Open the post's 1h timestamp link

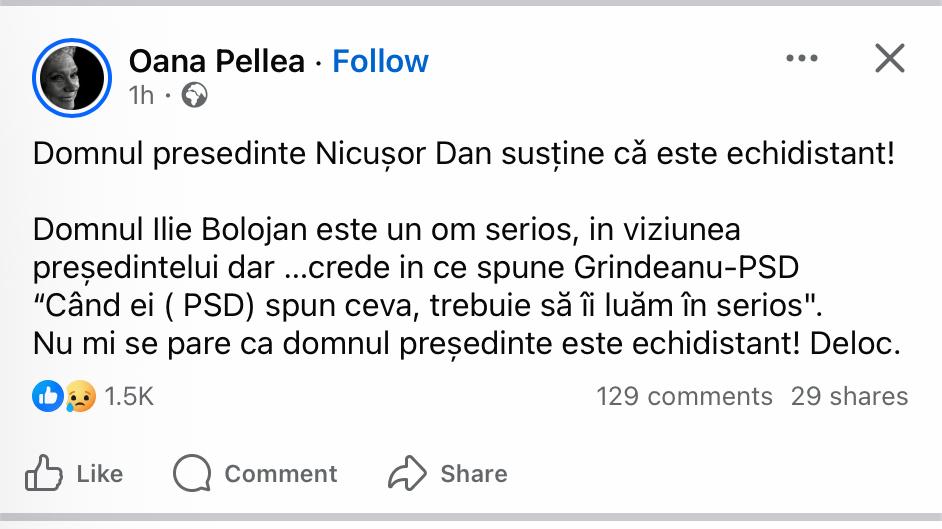point(142,95)
